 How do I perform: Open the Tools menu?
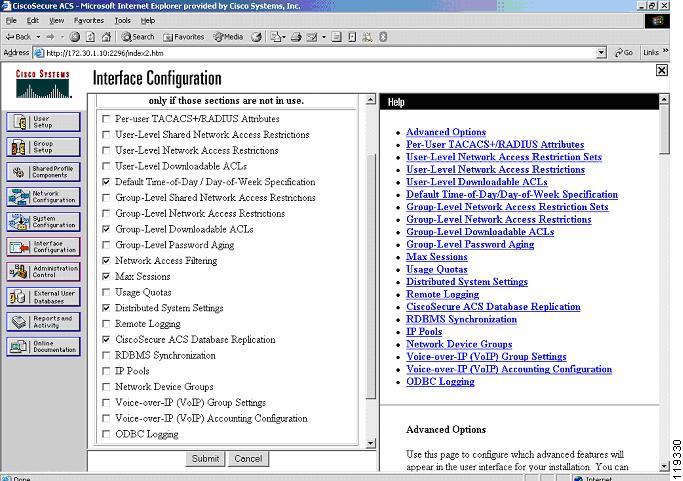click(122, 20)
